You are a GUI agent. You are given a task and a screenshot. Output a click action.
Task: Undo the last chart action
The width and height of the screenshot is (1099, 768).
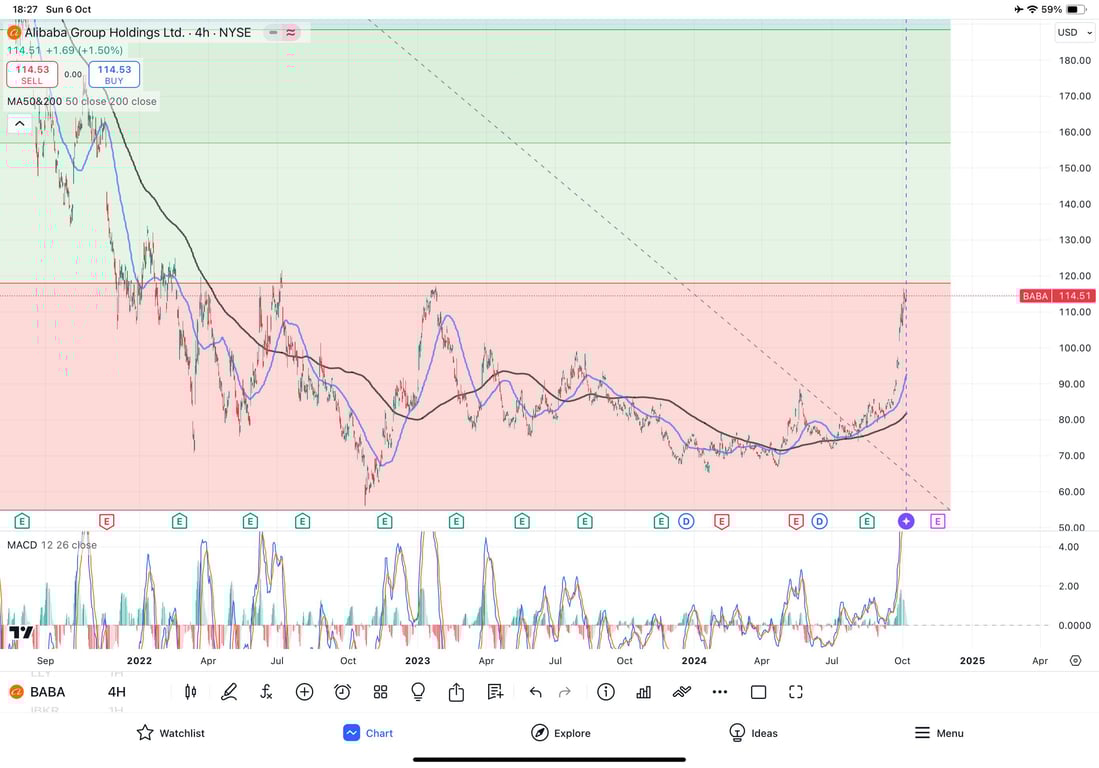535,692
